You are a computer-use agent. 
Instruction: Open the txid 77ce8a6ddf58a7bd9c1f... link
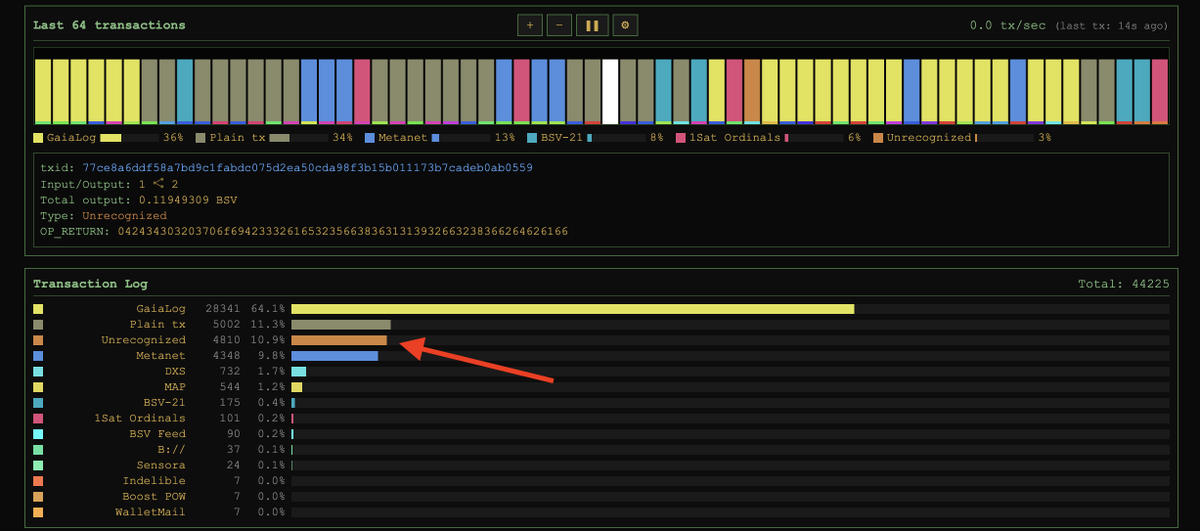pos(307,168)
